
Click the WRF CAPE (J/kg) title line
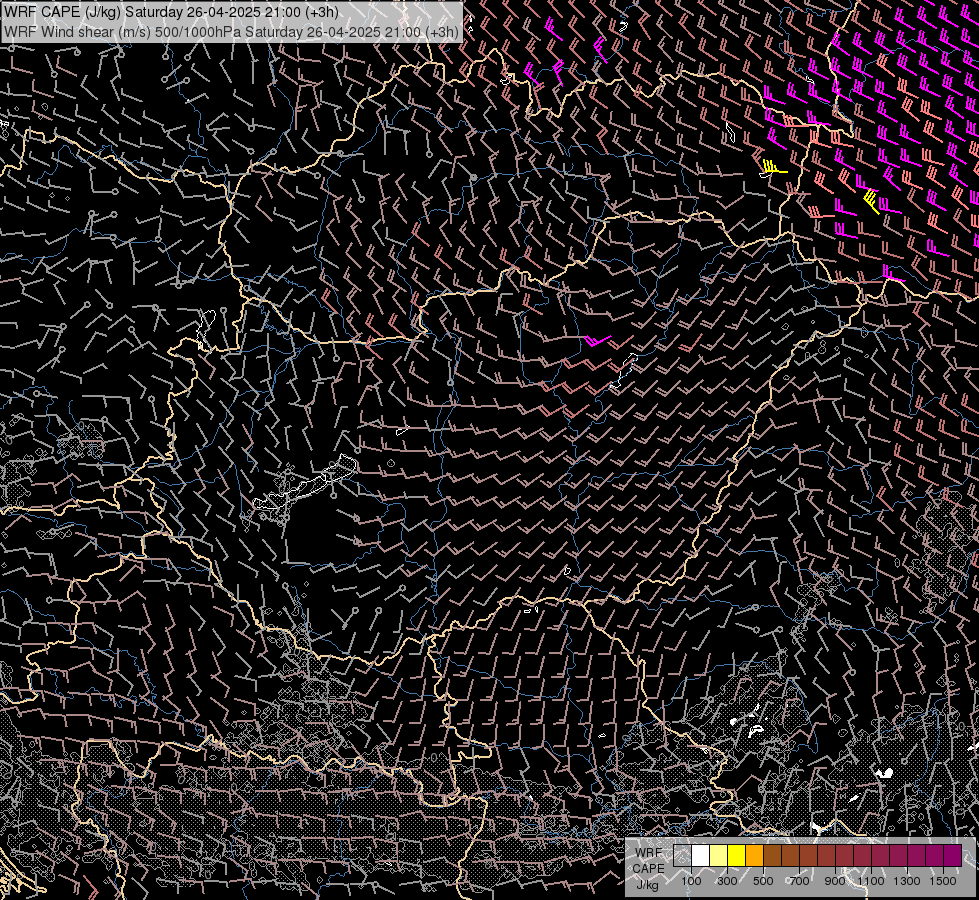point(171,12)
